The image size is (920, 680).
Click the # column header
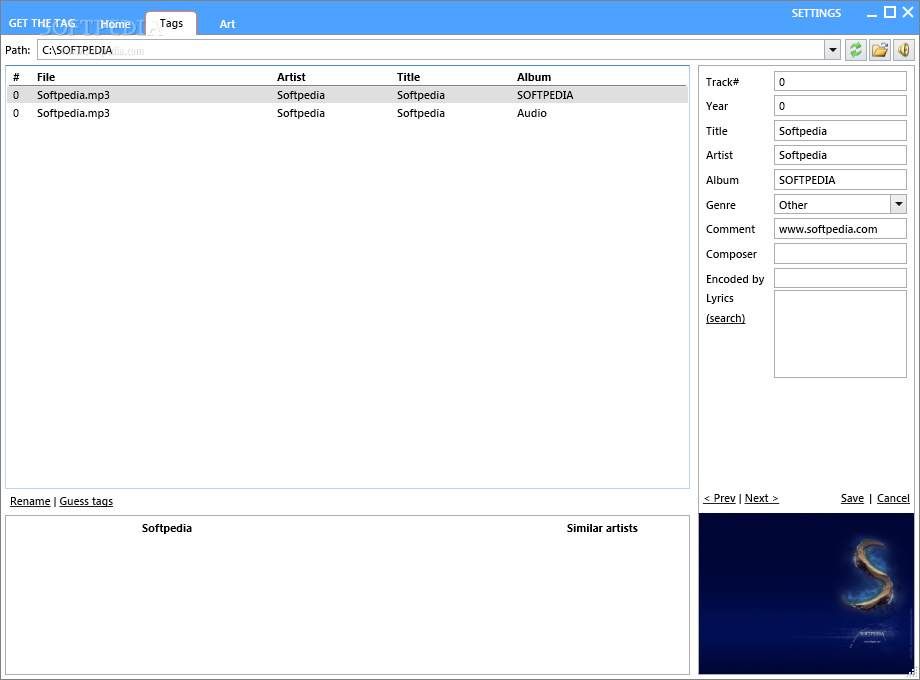(x=16, y=77)
